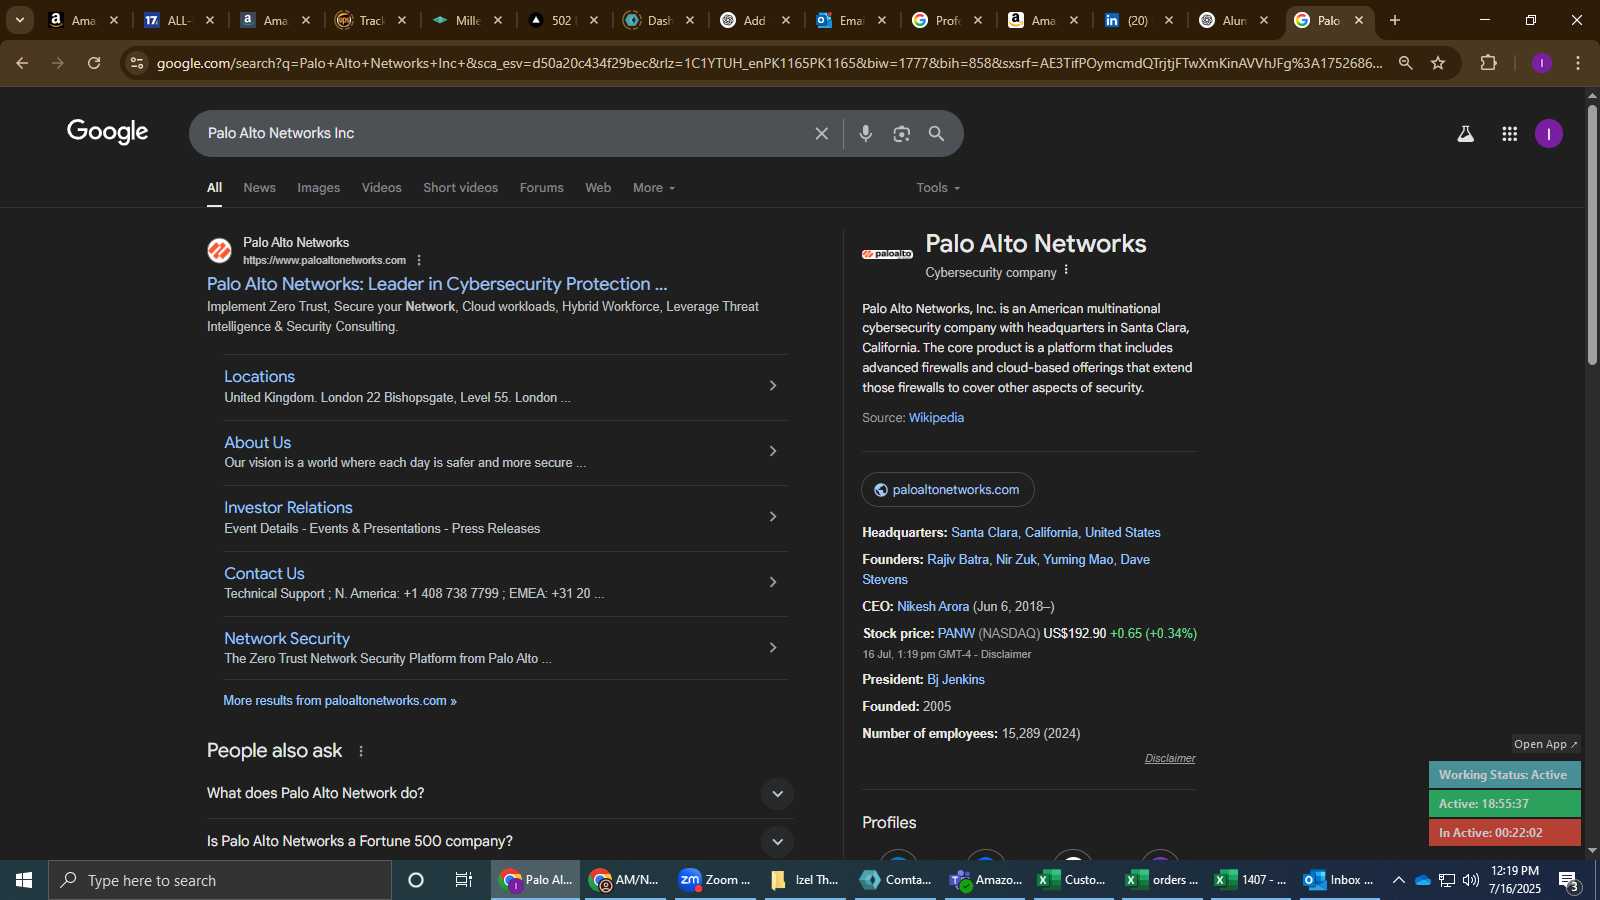Image resolution: width=1600 pixels, height=900 pixels.
Task: Open Chrome profile avatar in toolbar
Action: click(x=1541, y=63)
